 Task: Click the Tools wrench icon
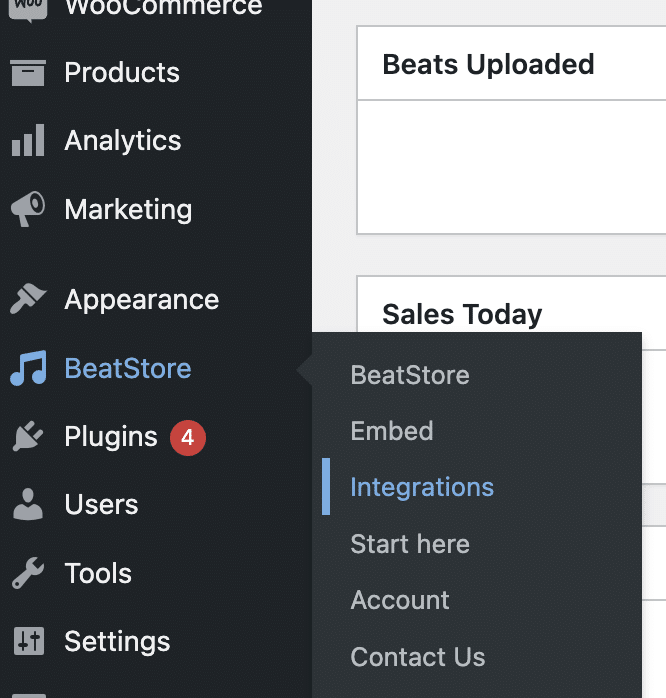coord(28,572)
